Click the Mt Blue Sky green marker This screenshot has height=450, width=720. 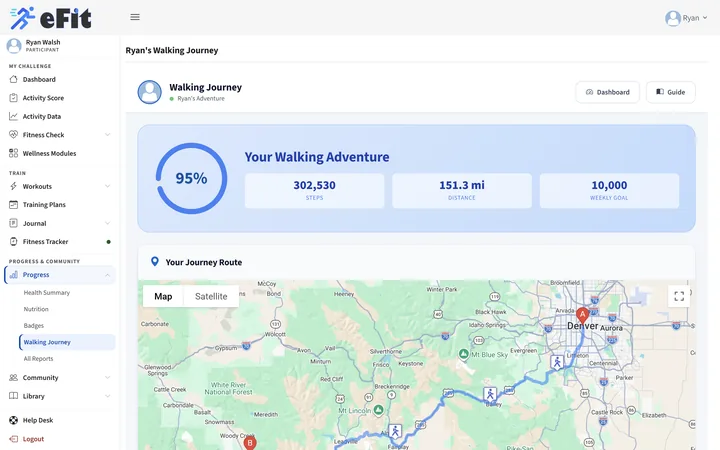point(464,354)
